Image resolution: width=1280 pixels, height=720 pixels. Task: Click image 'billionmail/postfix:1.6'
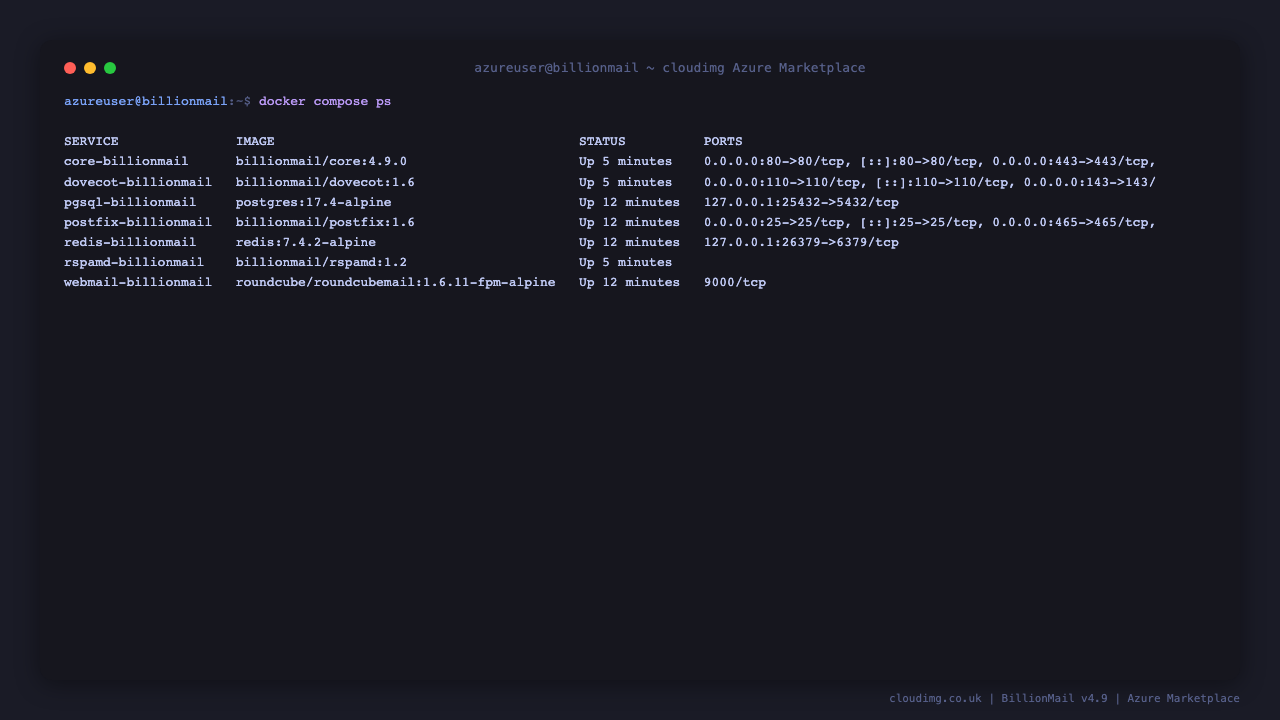pyautogui.click(x=325, y=222)
